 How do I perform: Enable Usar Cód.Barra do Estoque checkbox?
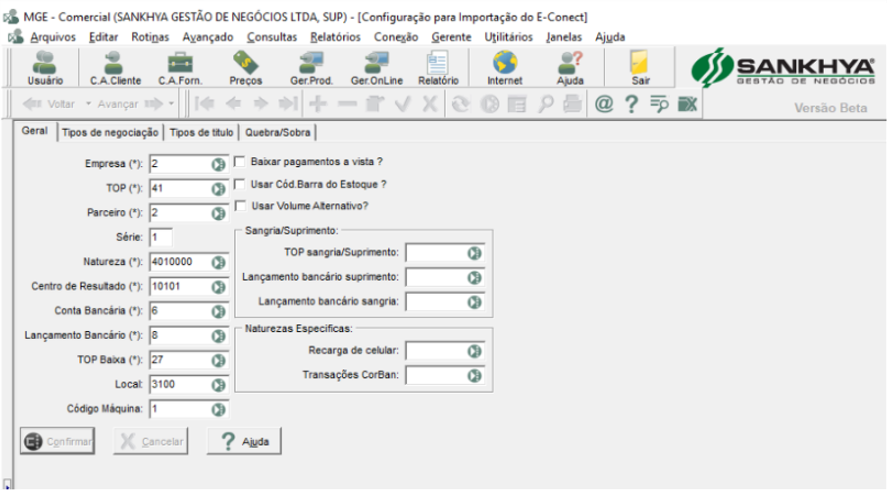[240, 184]
